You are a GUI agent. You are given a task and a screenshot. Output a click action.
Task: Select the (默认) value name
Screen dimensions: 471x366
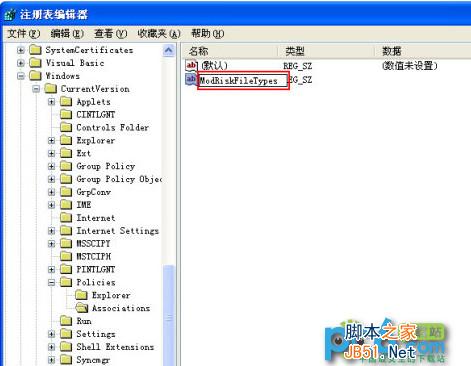pyautogui.click(x=214, y=65)
